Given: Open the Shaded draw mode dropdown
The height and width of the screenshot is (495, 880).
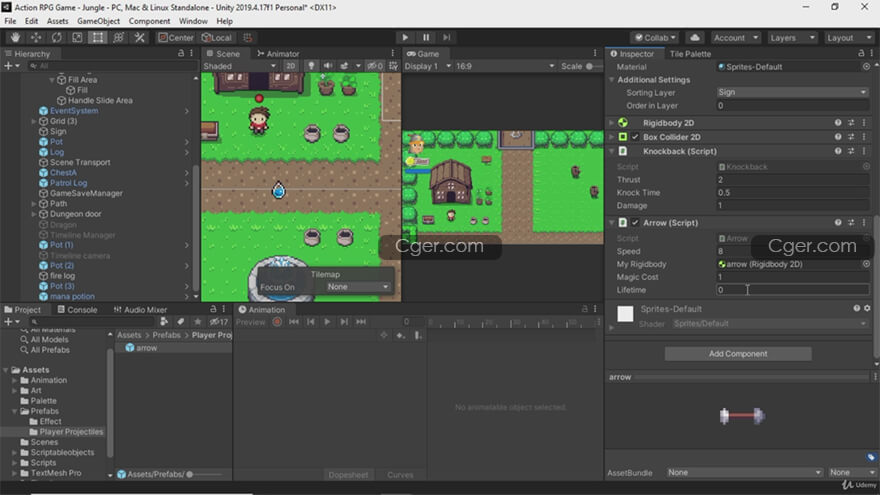Looking at the screenshot, I should click(240, 66).
